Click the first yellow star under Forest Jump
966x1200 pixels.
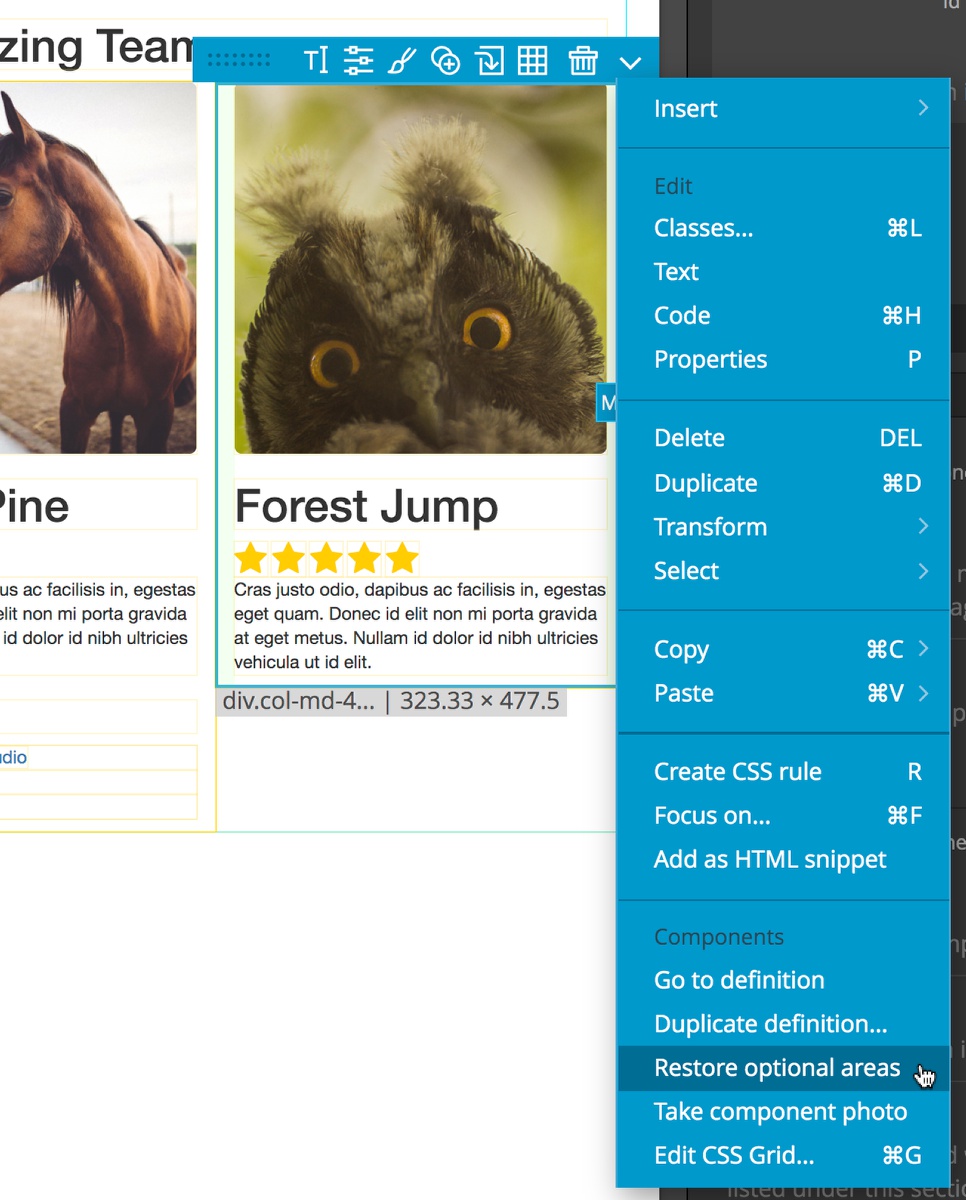[x=250, y=557]
